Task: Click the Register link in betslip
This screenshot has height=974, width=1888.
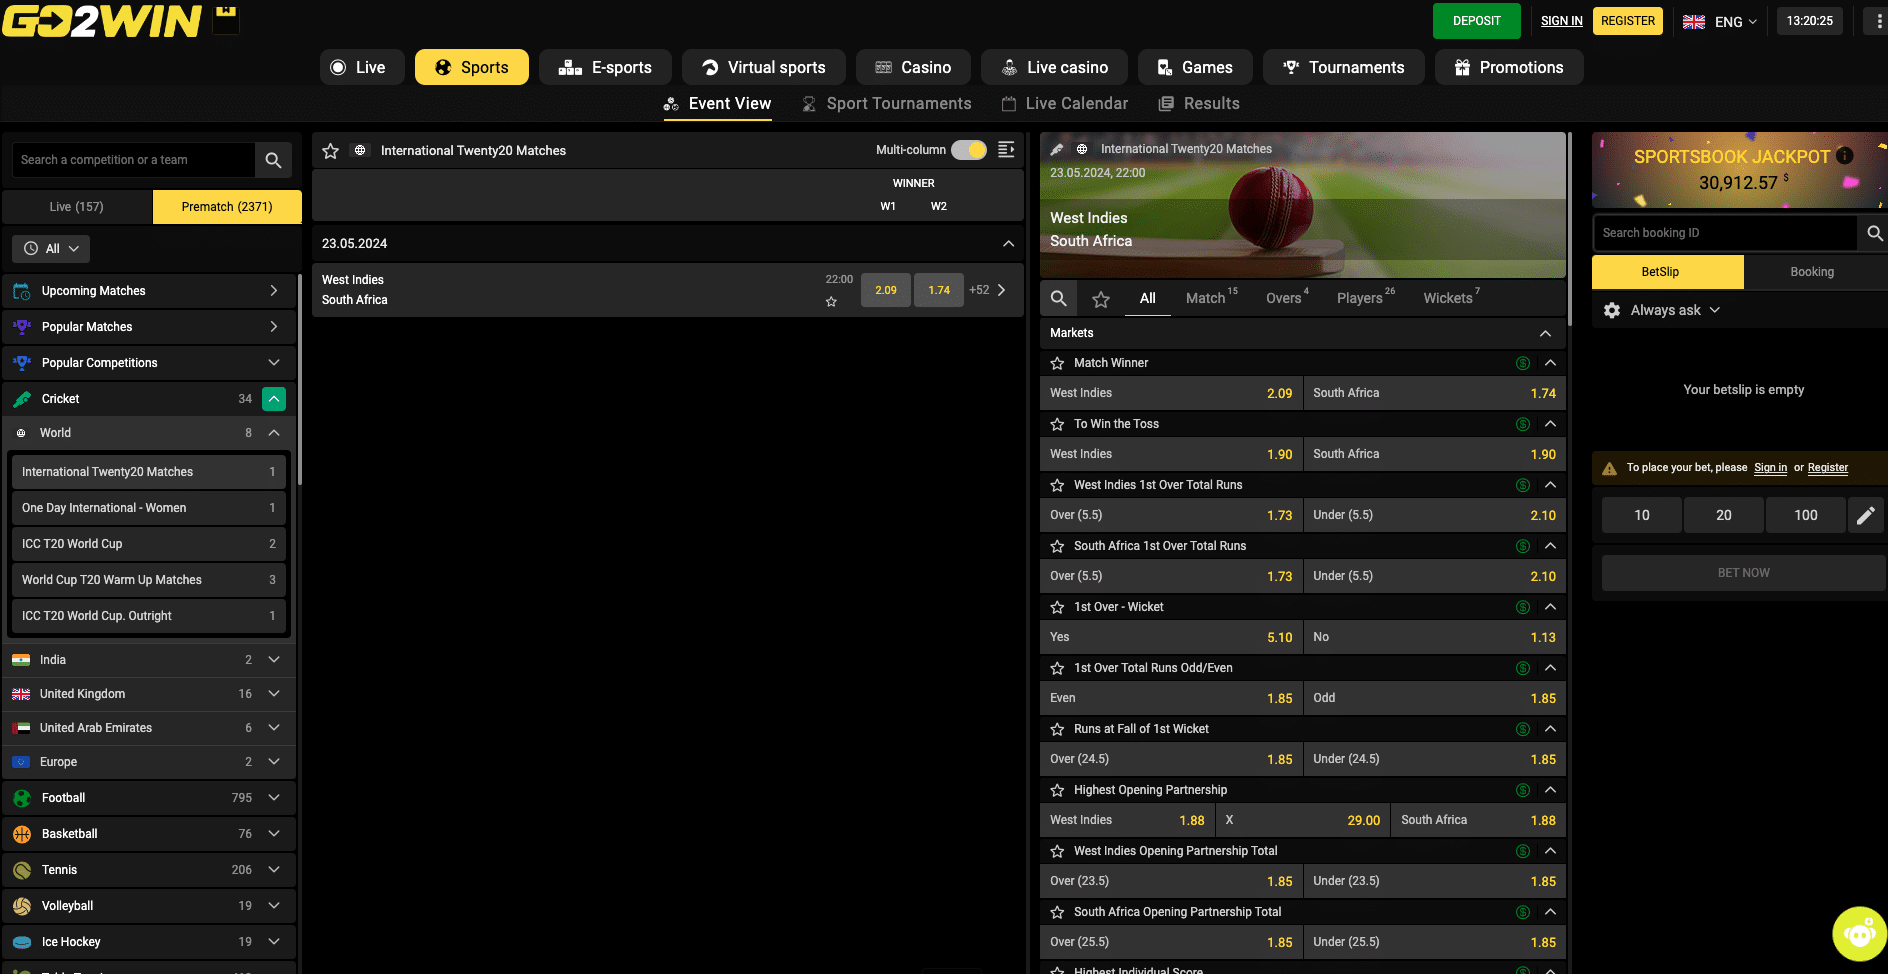Action: pos(1828,468)
